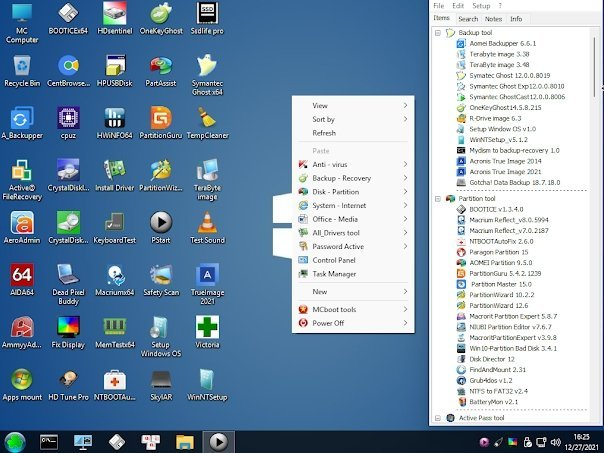Open Dead Pixel Buddy icon
The image size is (604, 453).
(x=68, y=284)
